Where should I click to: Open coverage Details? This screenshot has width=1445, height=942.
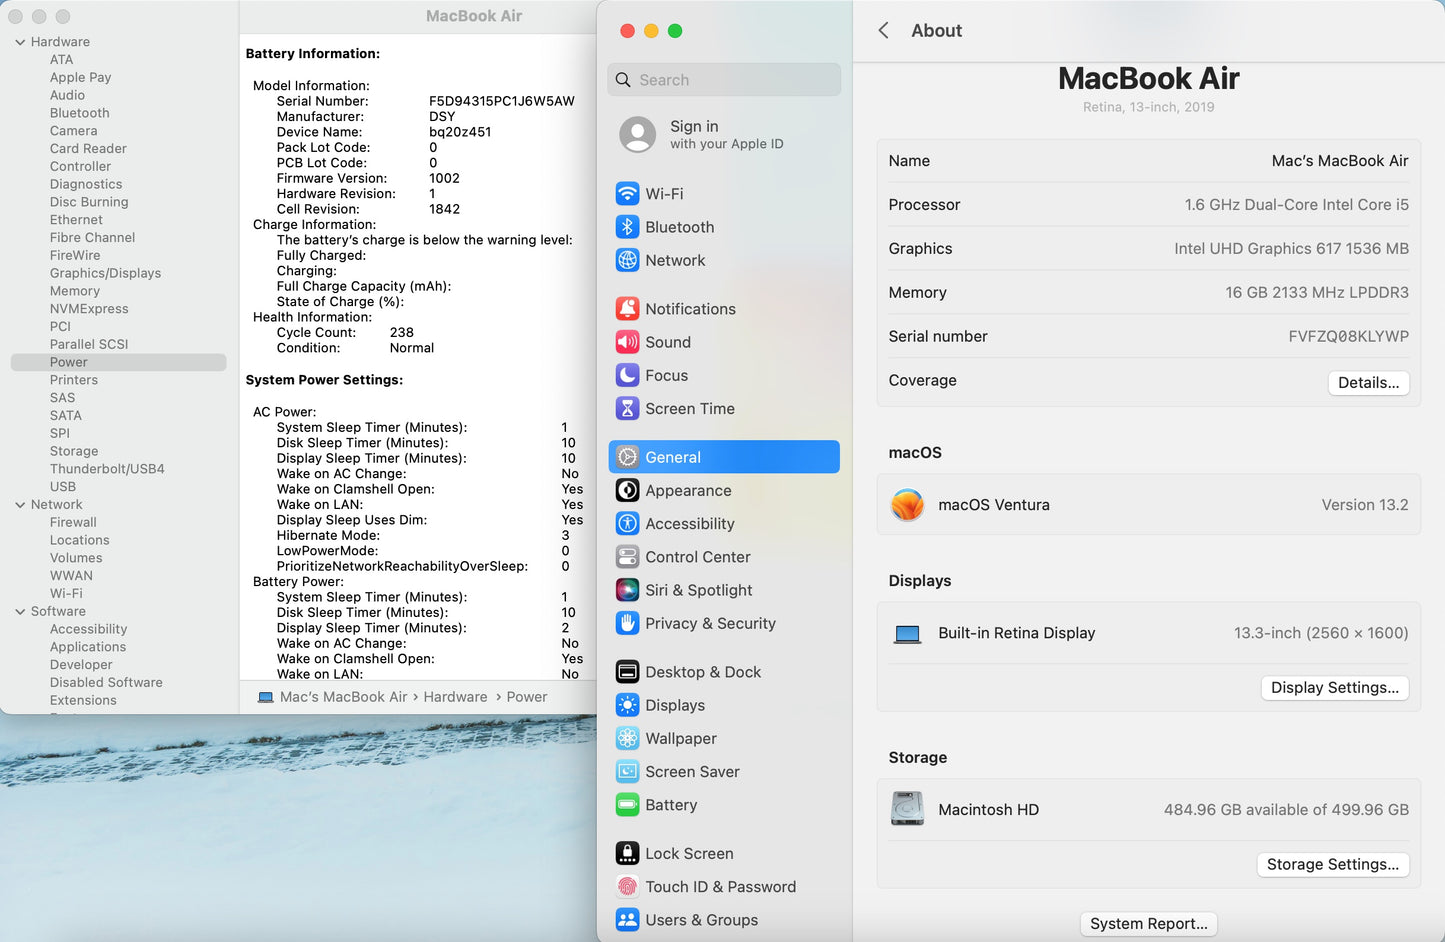[x=1368, y=382]
